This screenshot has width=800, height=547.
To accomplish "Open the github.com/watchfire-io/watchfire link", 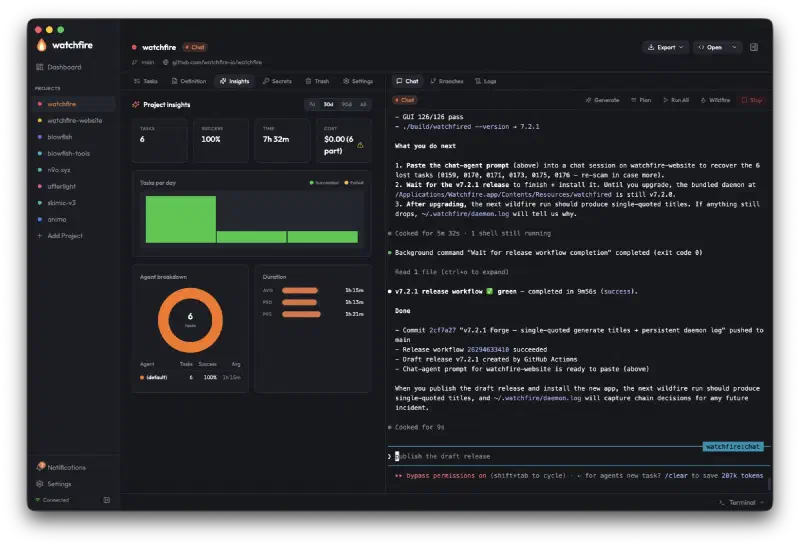I will point(216,62).
